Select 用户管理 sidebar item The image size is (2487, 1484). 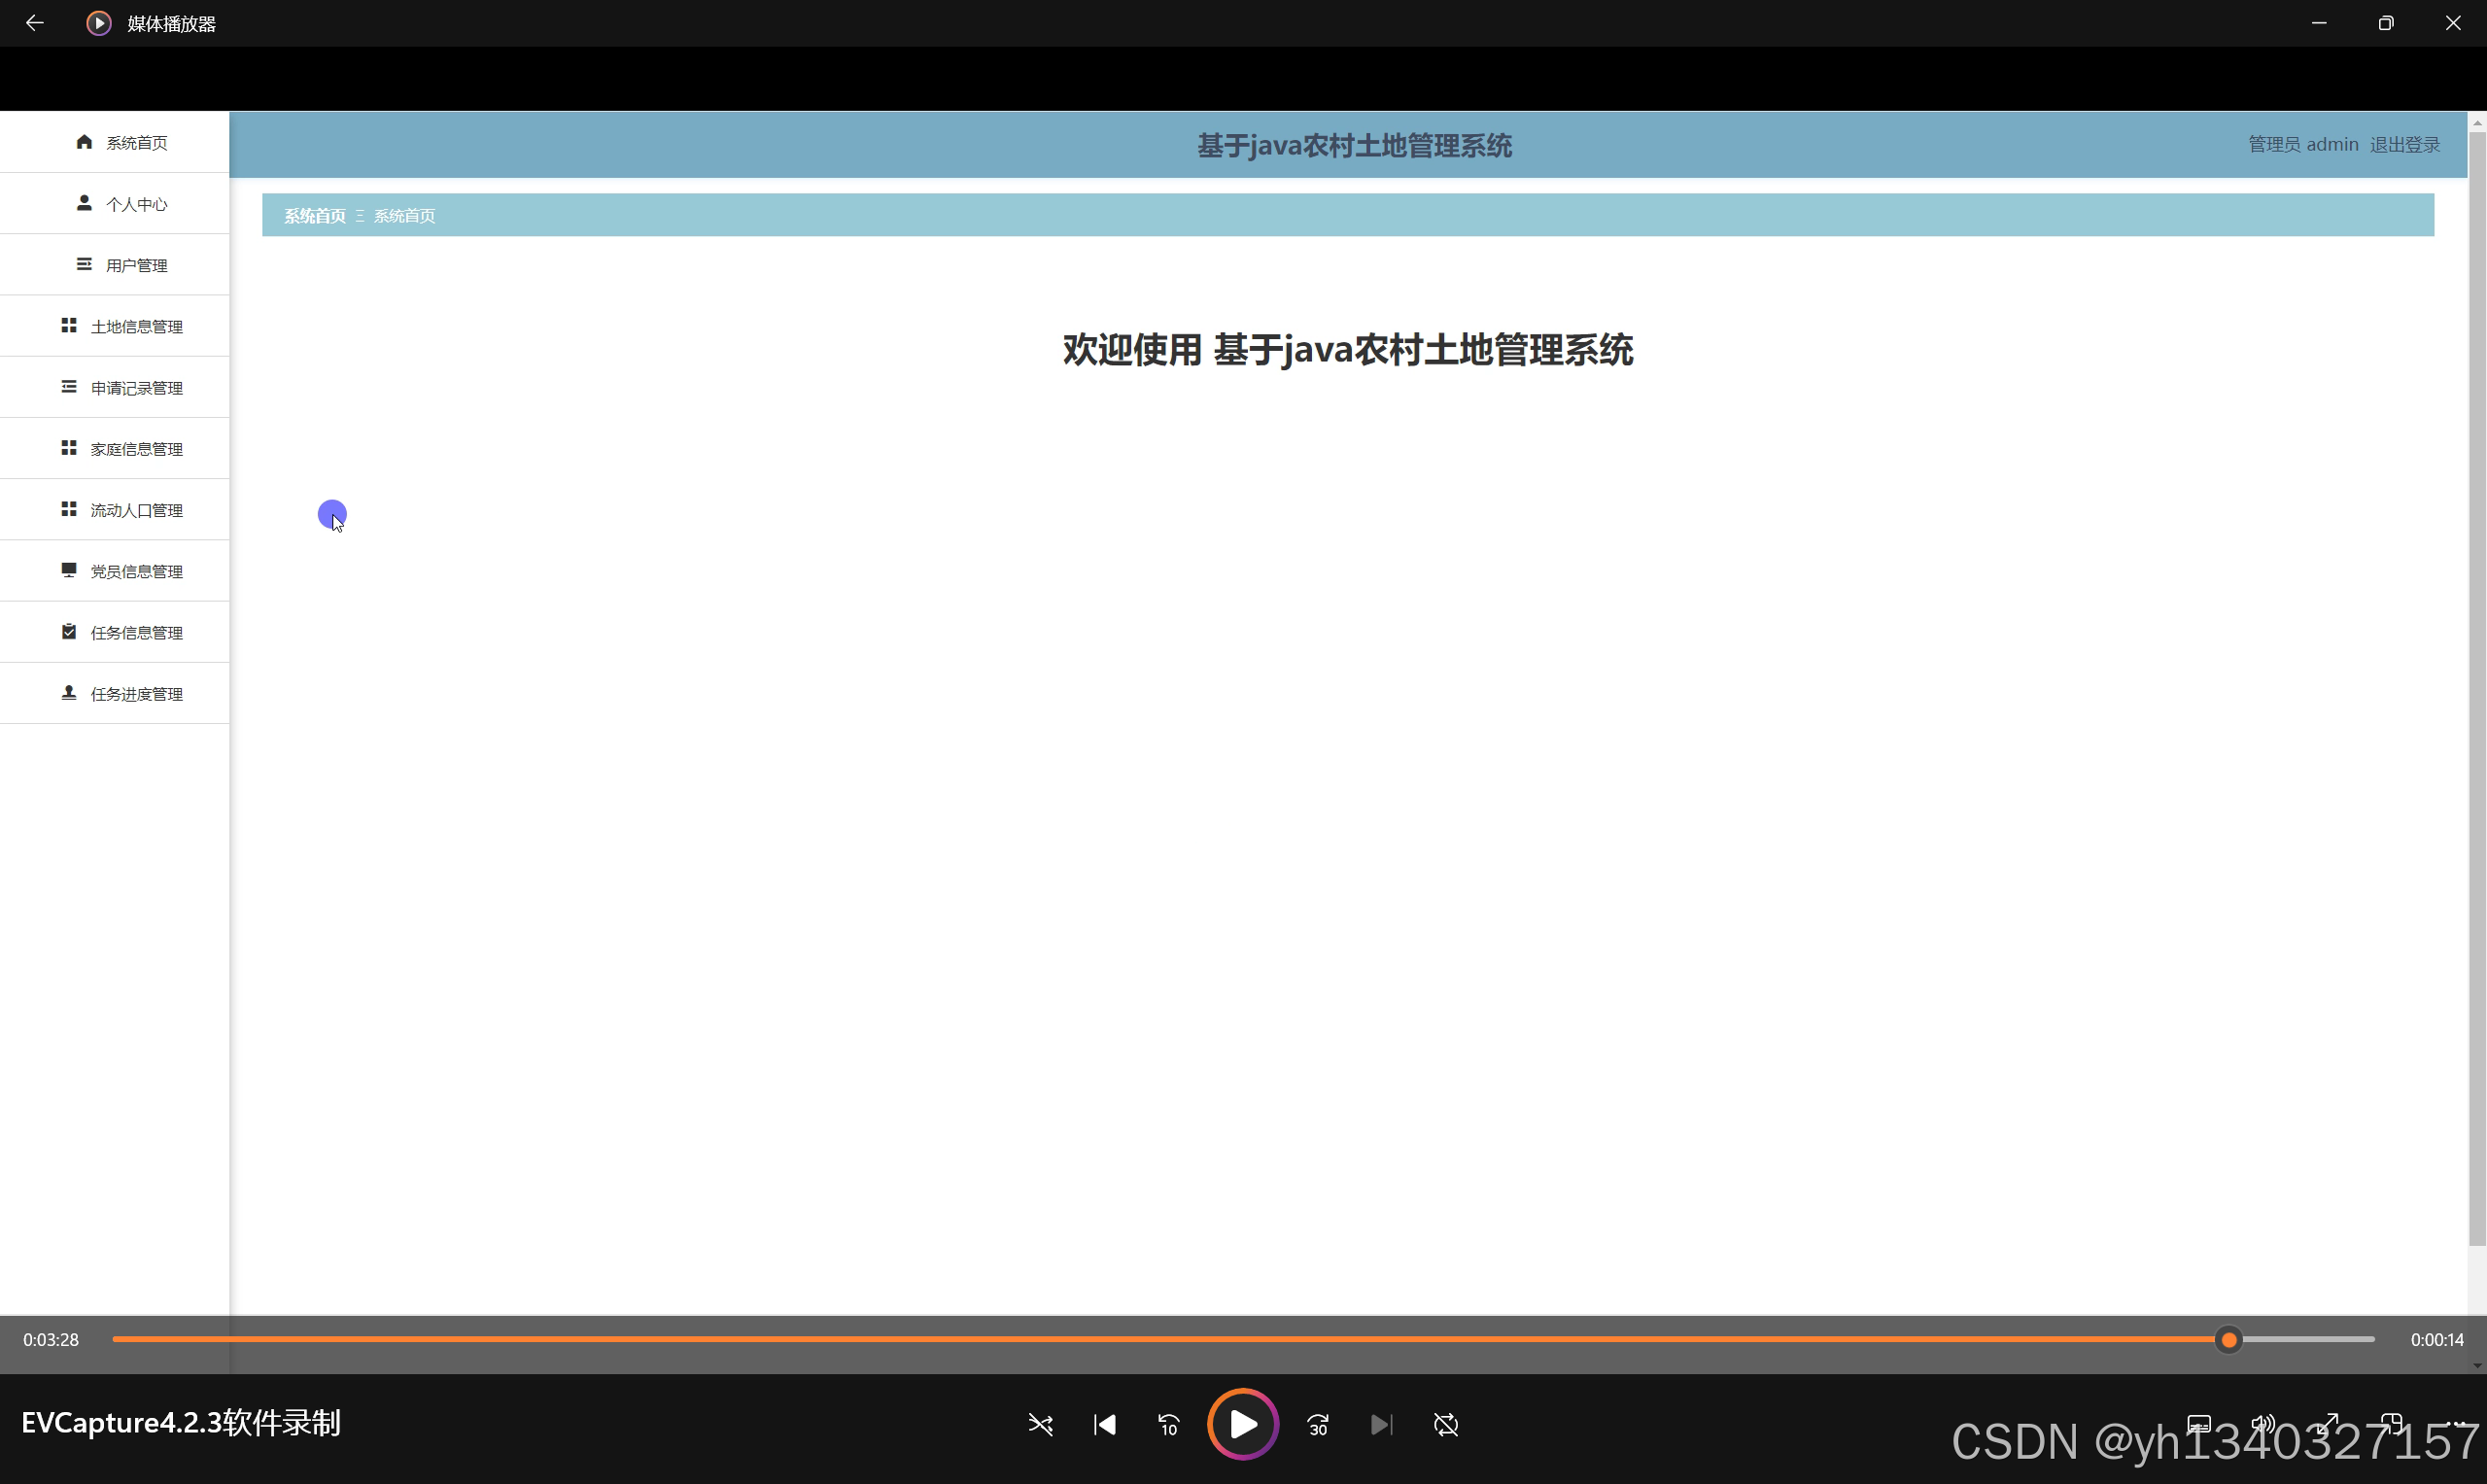pyautogui.click(x=122, y=265)
